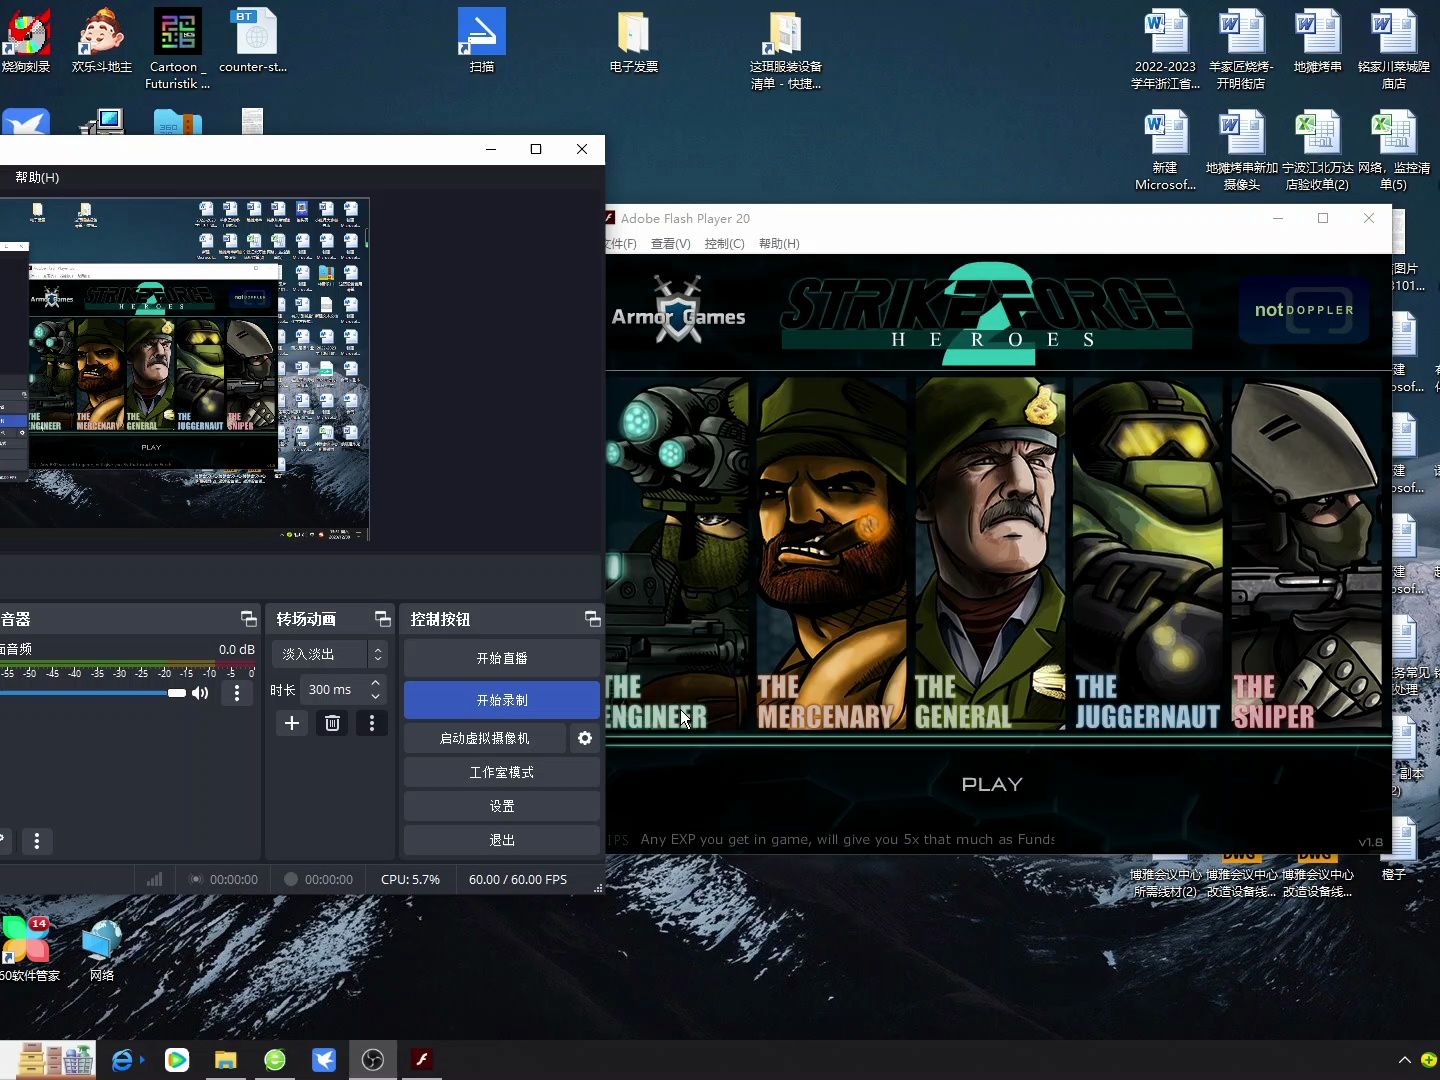This screenshot has height=1080, width=1440.
Task: Enable 工作室模式 studio mode
Action: tap(502, 772)
